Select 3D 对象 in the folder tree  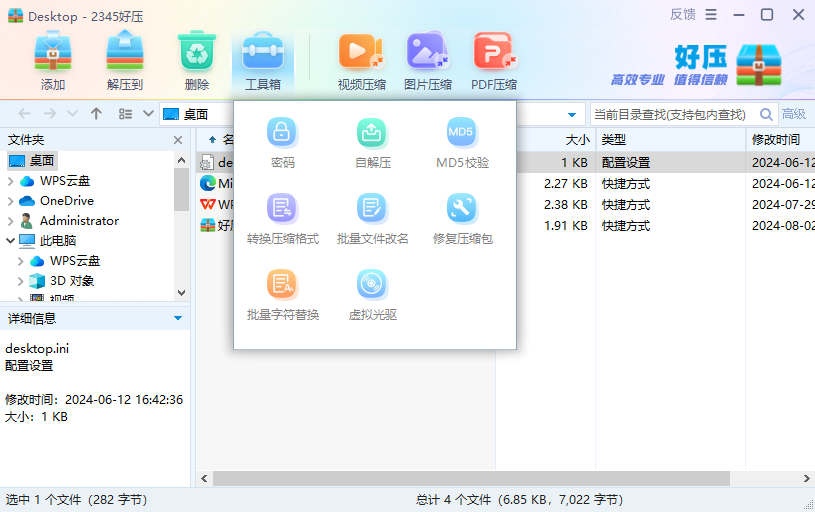(62, 281)
